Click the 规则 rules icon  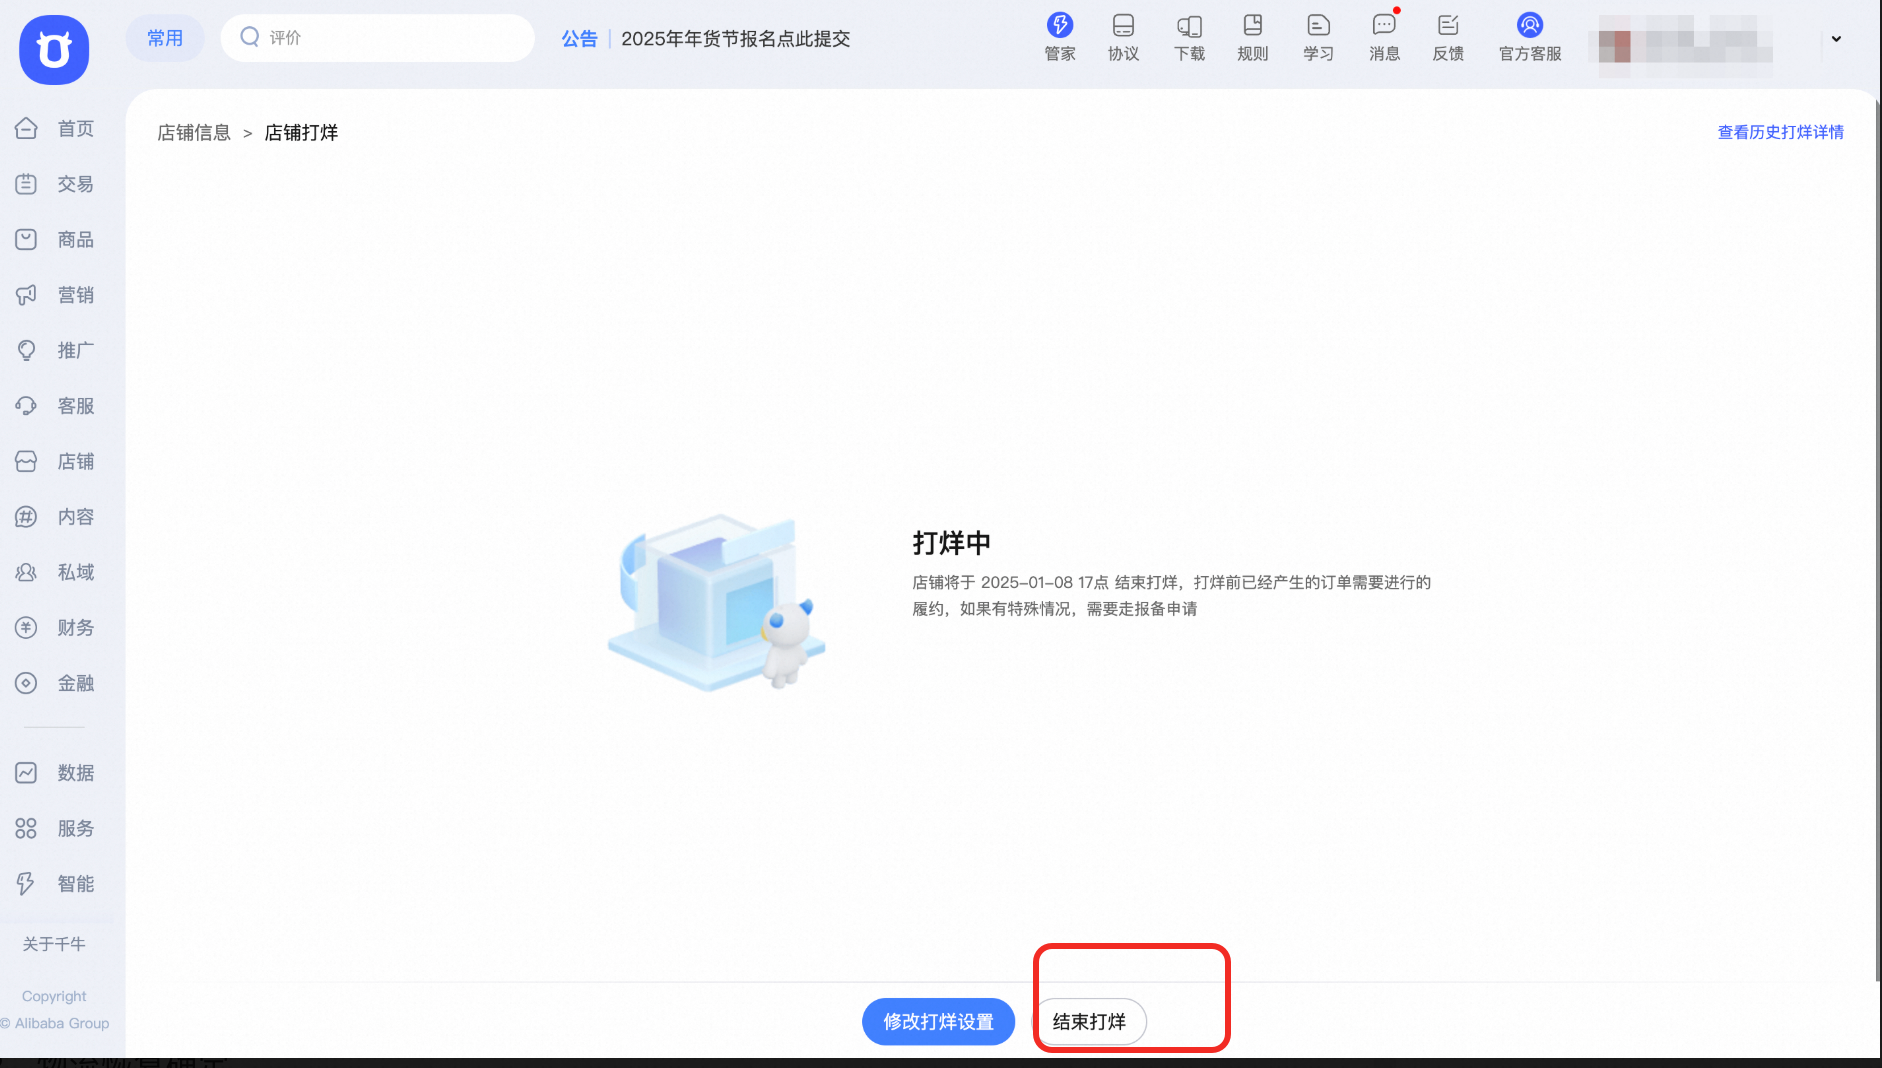click(x=1252, y=37)
